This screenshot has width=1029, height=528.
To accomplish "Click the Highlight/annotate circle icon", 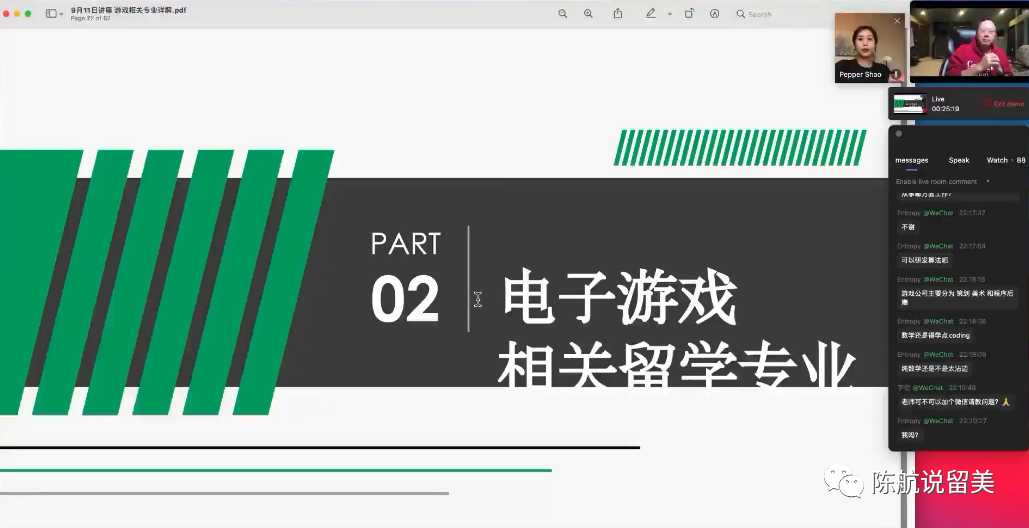I will pyautogui.click(x=714, y=14).
